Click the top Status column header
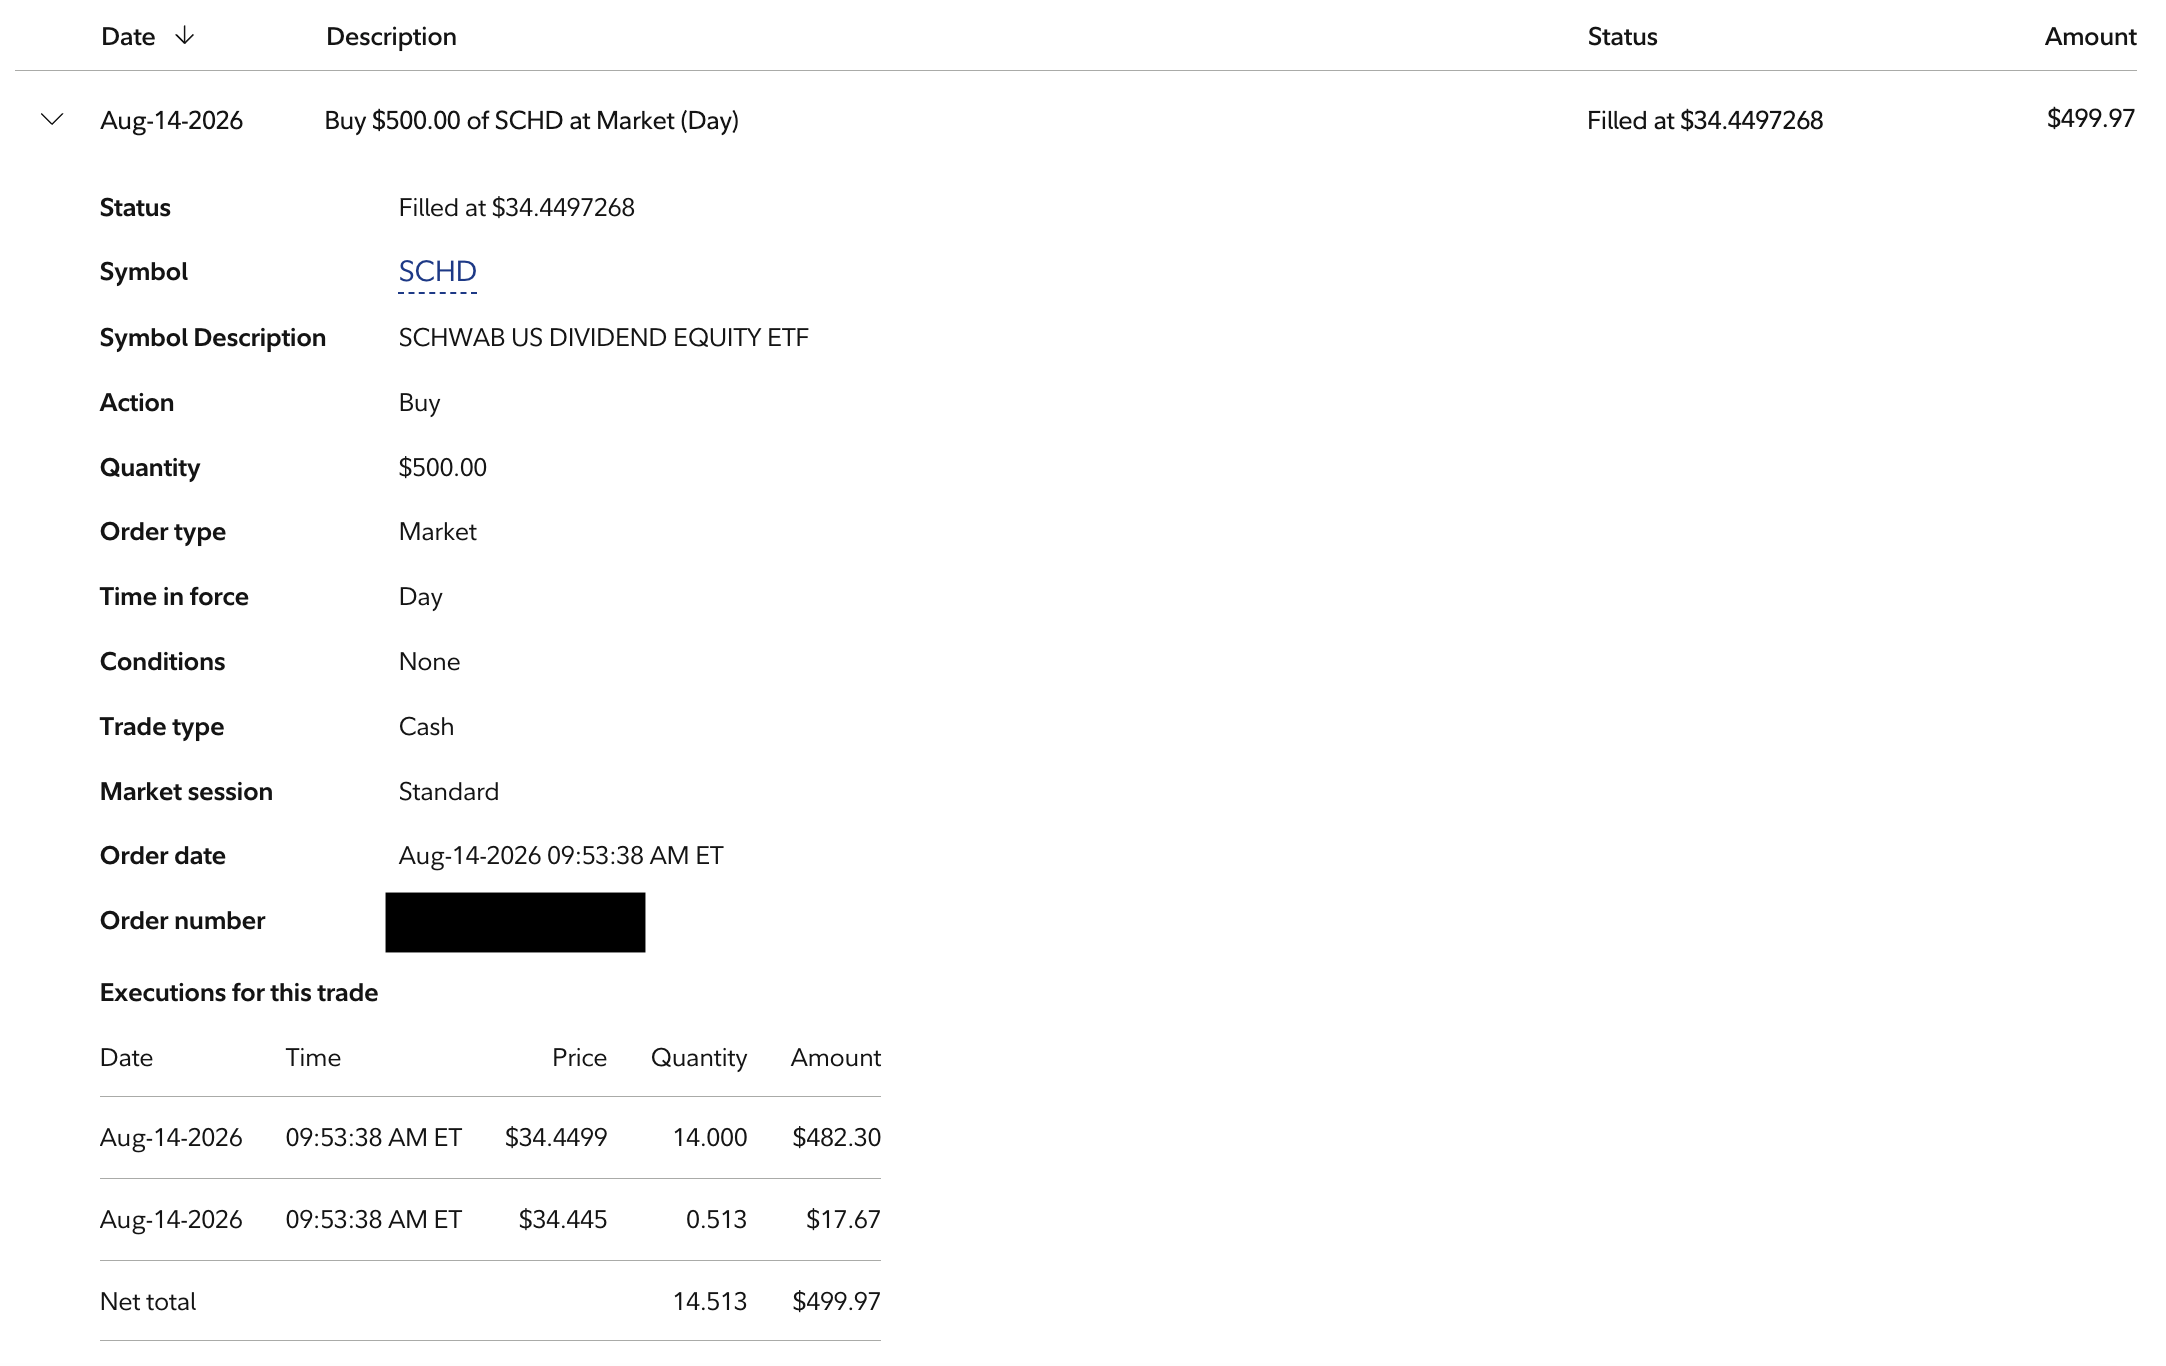 1622,37
